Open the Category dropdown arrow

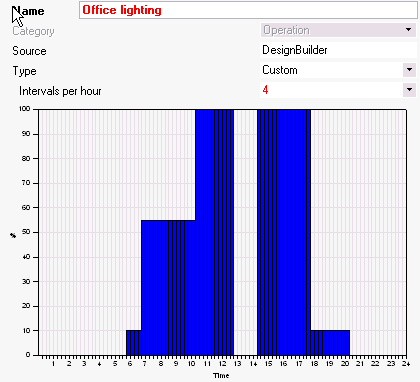409,30
